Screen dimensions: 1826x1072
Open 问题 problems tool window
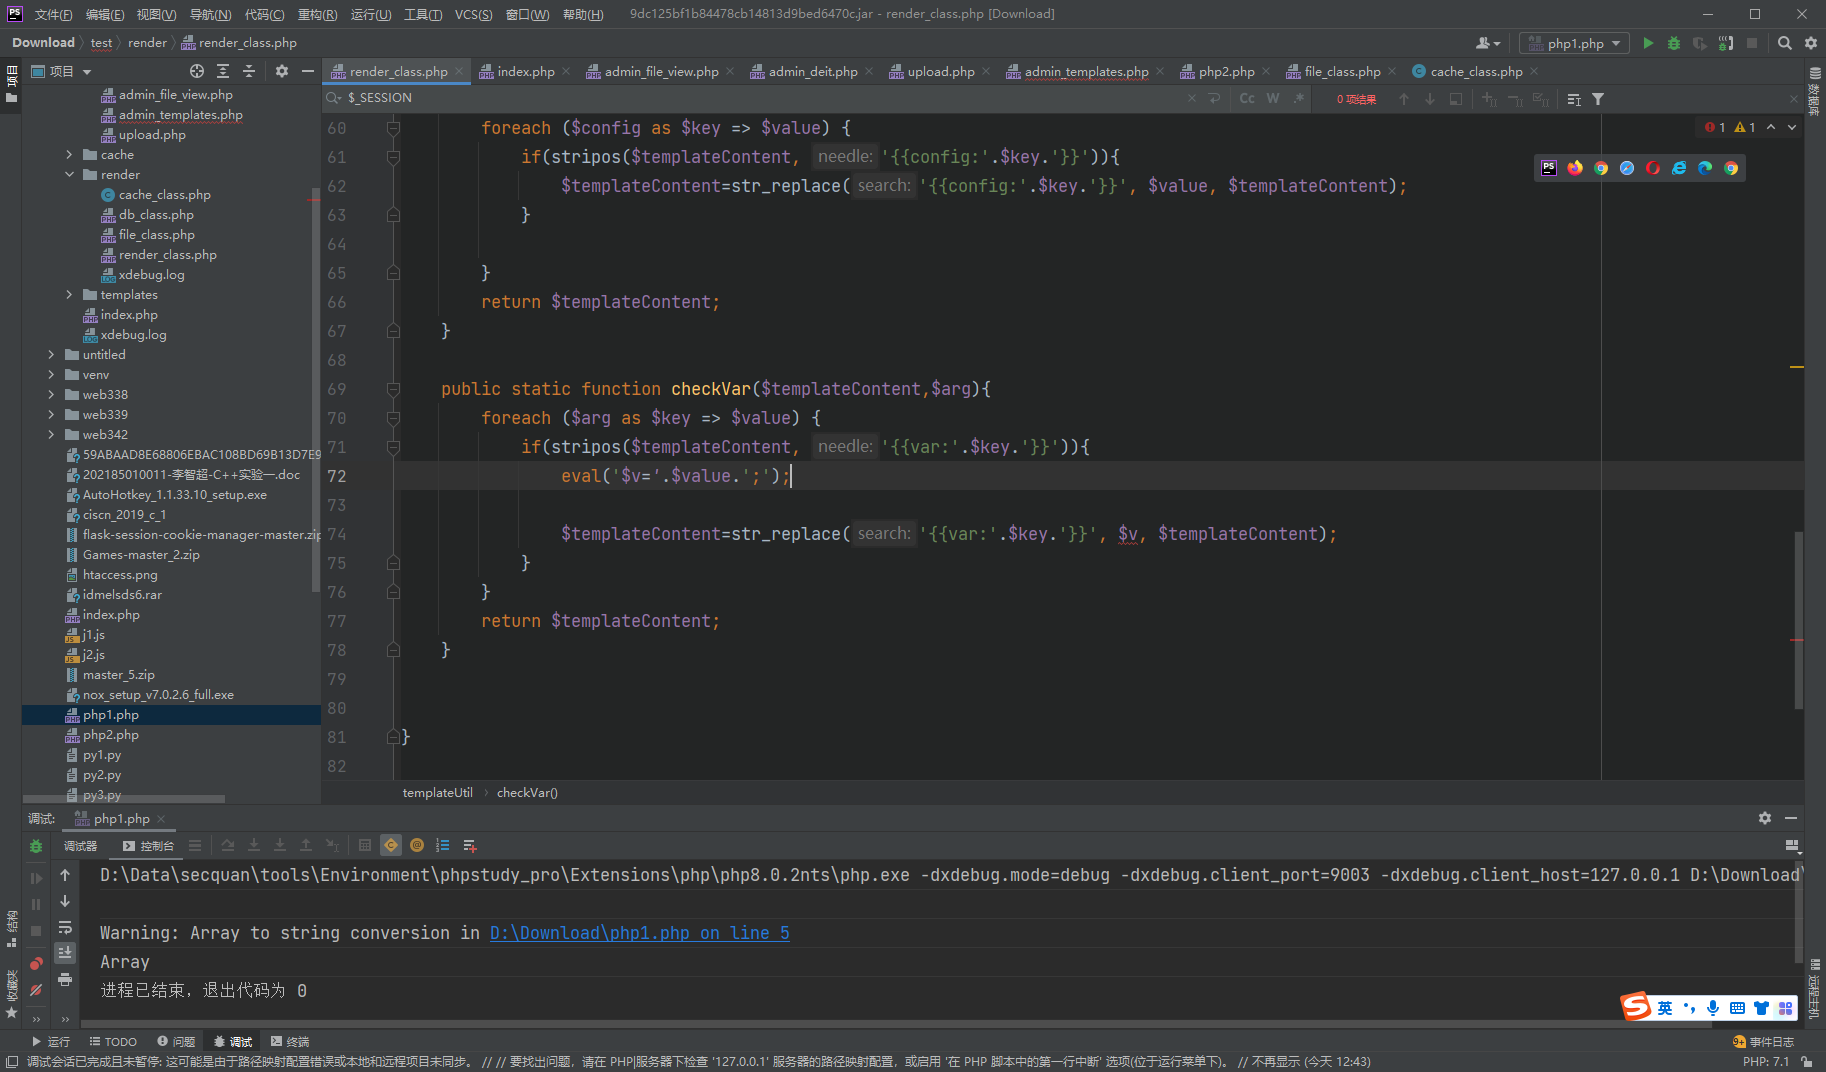tap(176, 1042)
